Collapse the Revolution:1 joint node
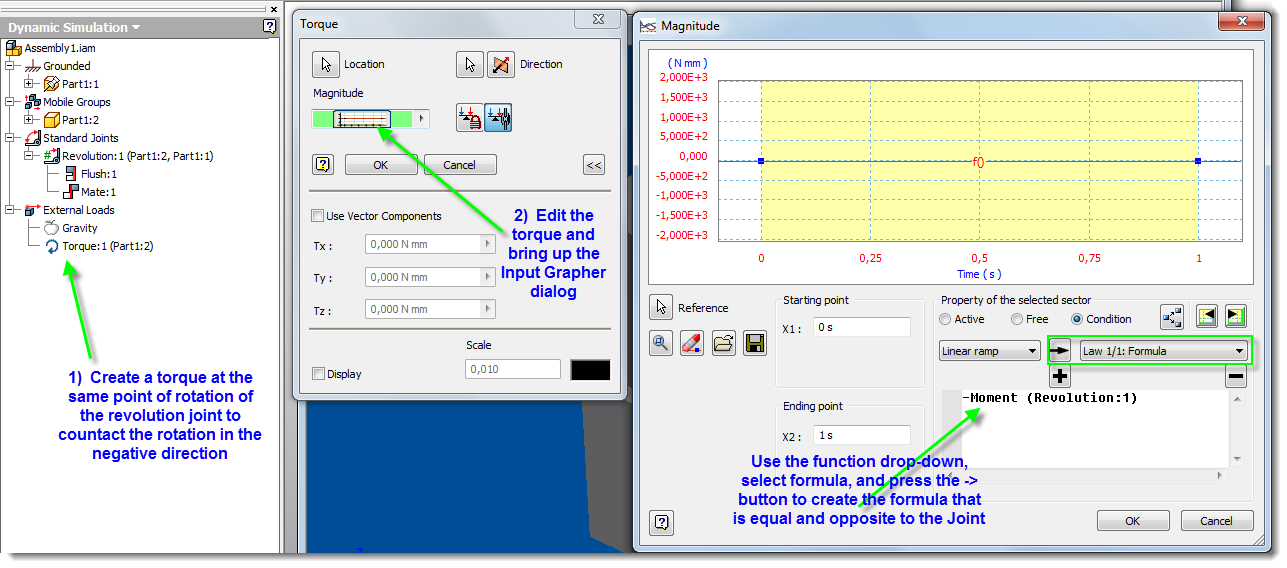The height and width of the screenshot is (568, 1287). coord(29,156)
